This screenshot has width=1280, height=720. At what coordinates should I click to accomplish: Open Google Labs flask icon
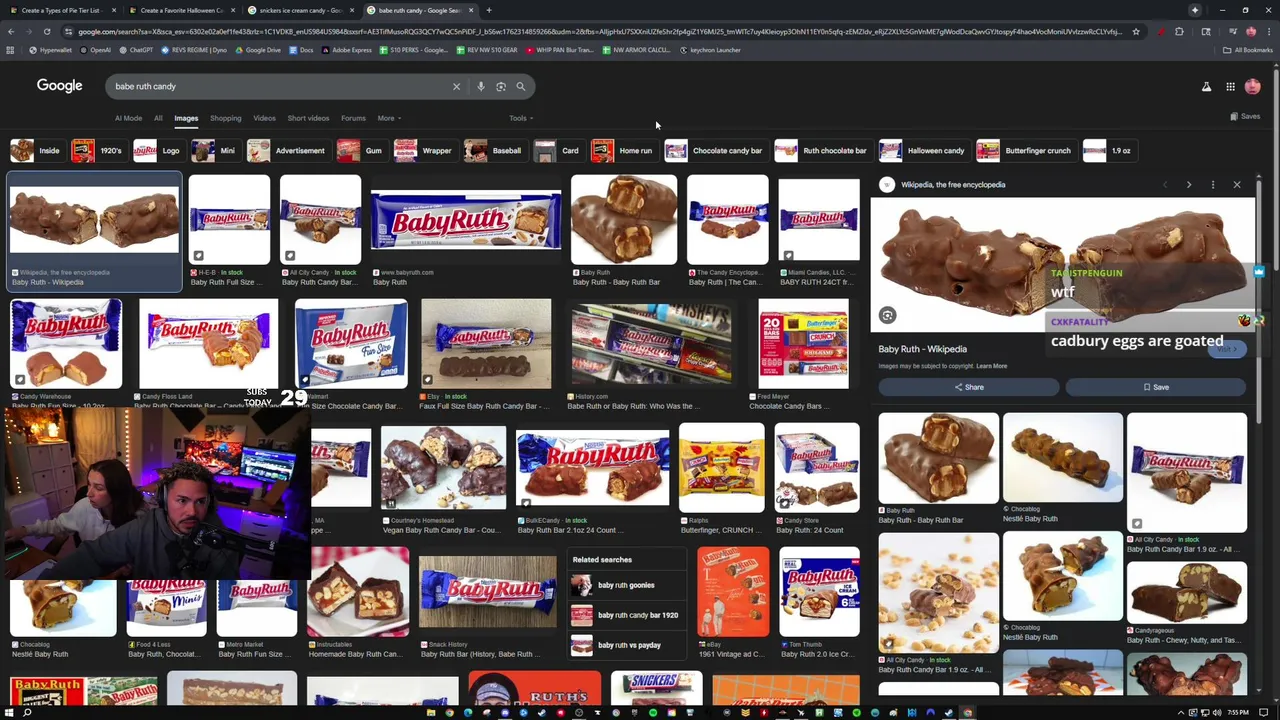pos(1206,87)
